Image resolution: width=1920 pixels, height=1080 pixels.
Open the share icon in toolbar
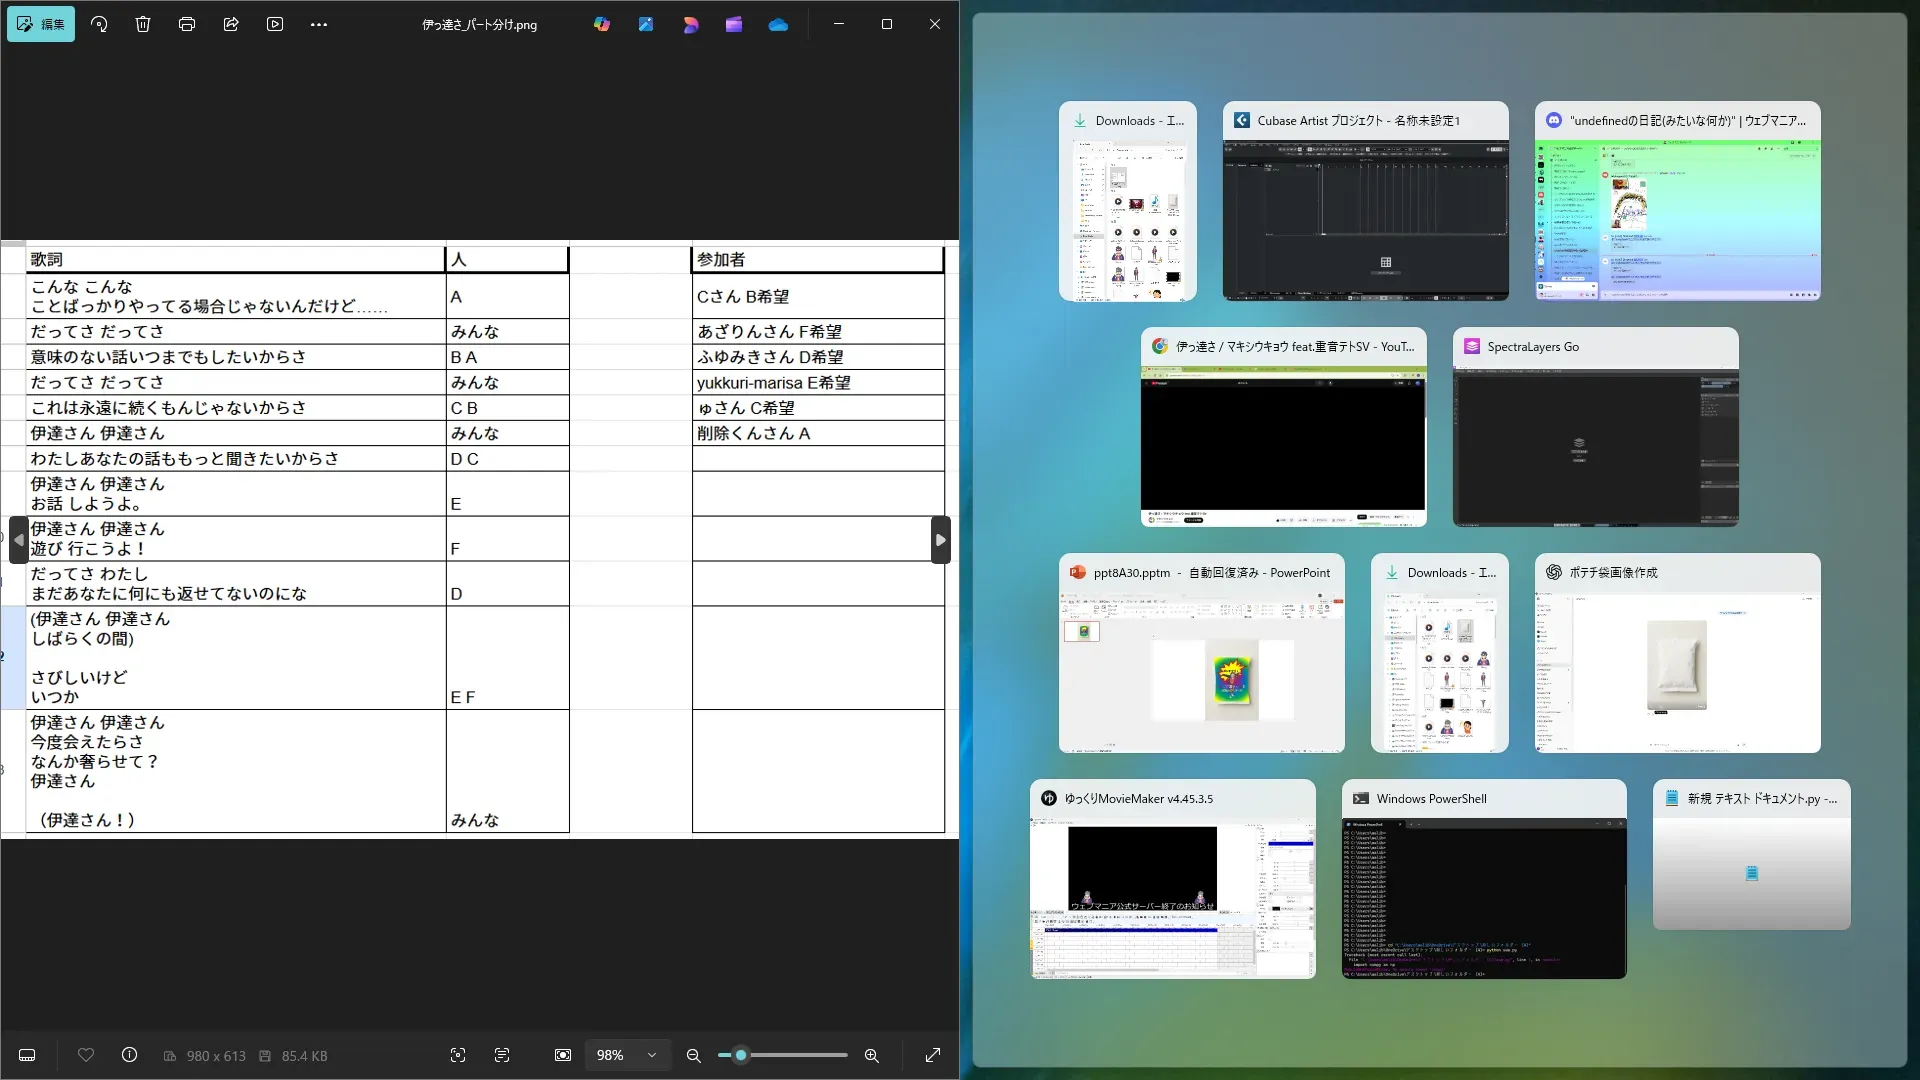231,24
